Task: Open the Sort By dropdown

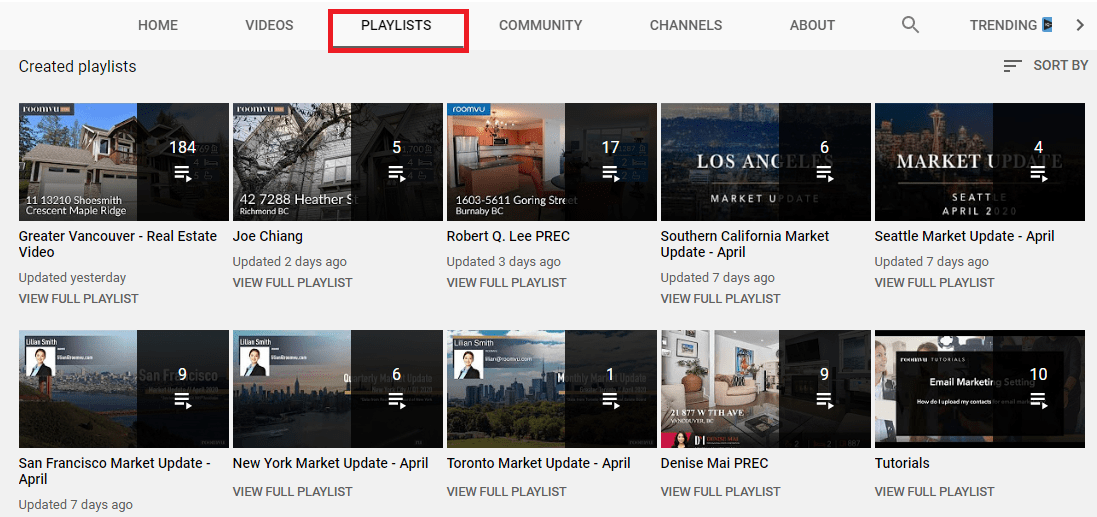Action: [1045, 65]
